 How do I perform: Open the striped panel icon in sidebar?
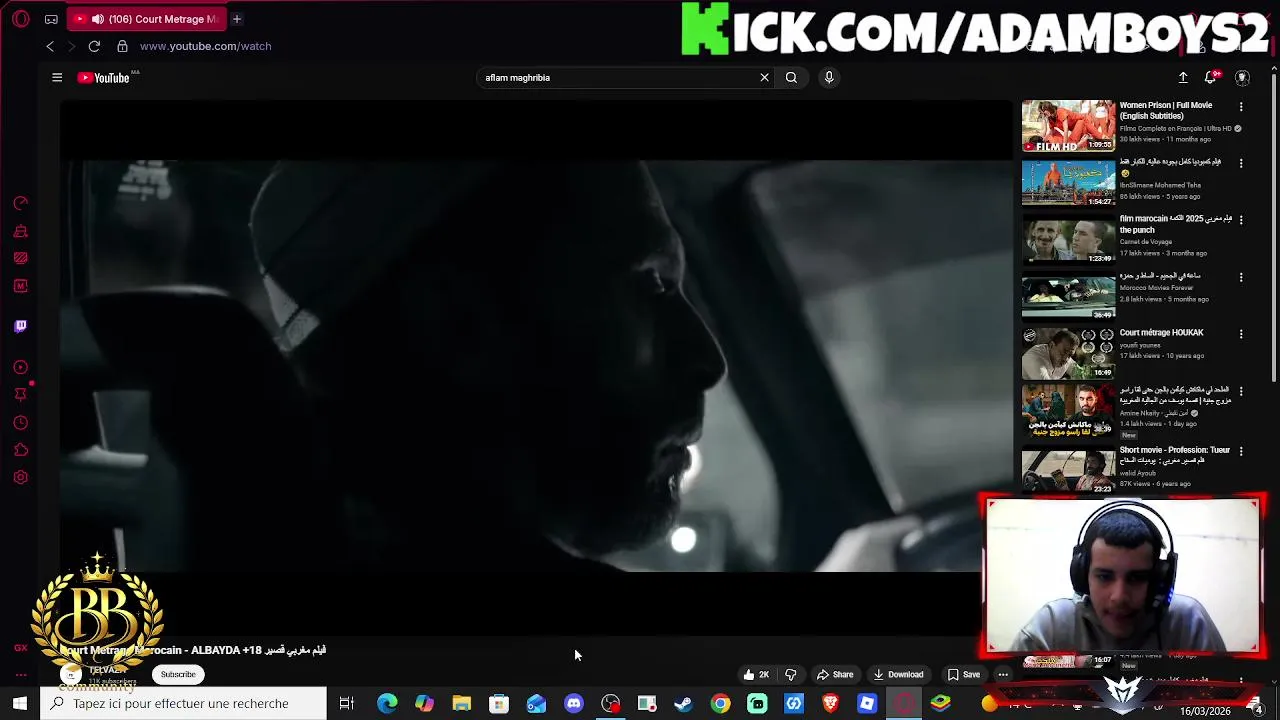tap(21, 258)
